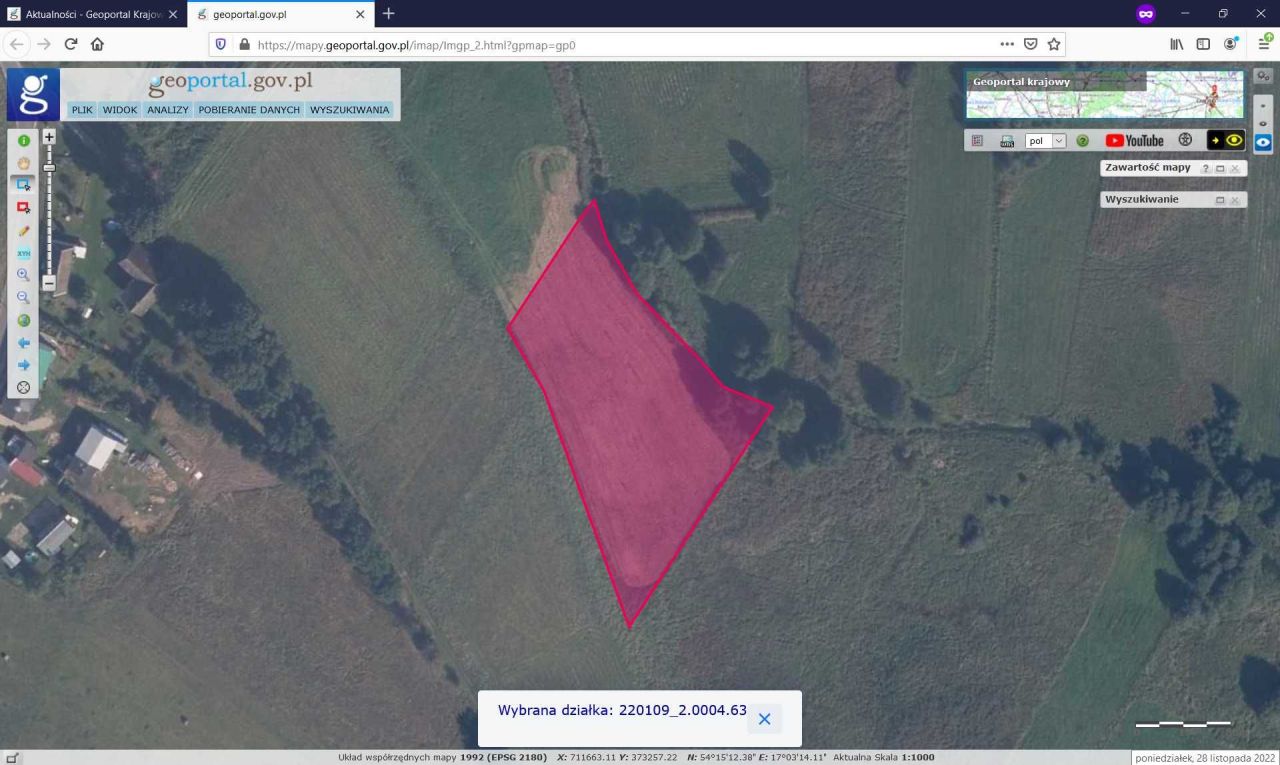Screen dimensions: 1280x765
Task: Bookmark this page with the star
Action: click(x=1054, y=44)
